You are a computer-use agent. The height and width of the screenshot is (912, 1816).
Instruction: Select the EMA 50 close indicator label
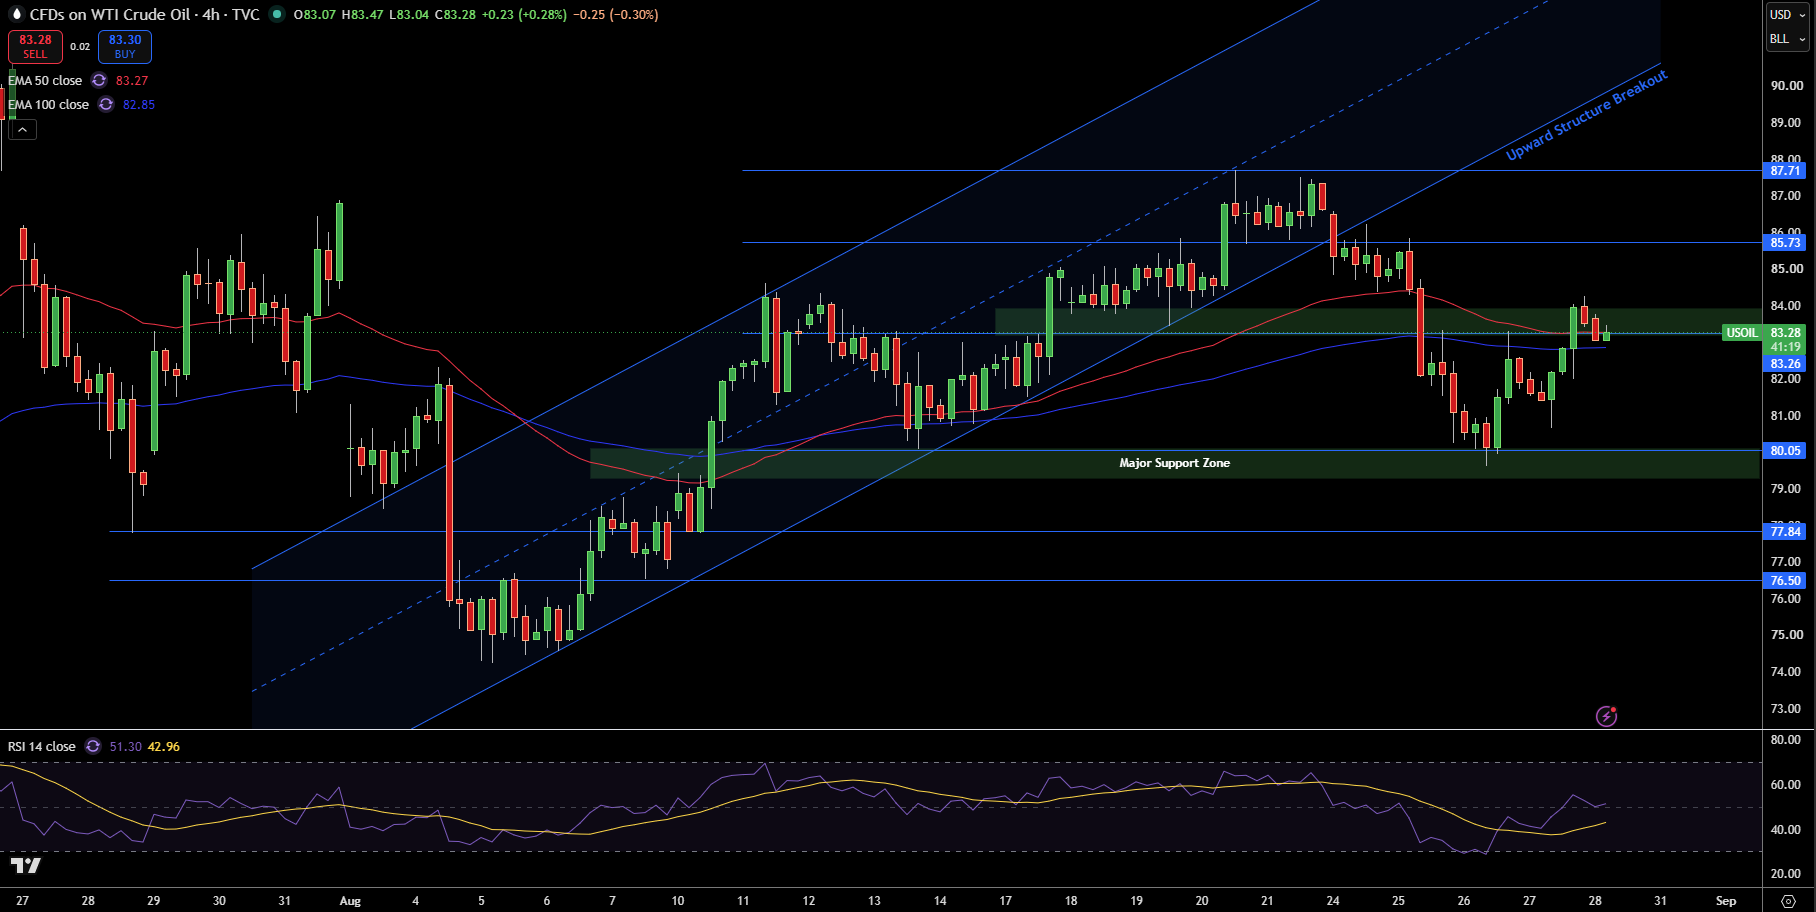pos(45,80)
